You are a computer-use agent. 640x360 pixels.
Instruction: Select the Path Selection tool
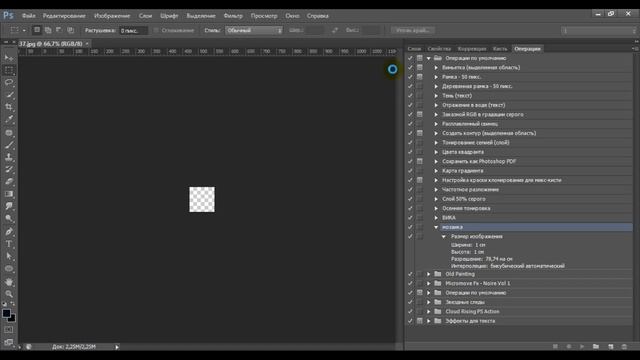click(x=9, y=256)
